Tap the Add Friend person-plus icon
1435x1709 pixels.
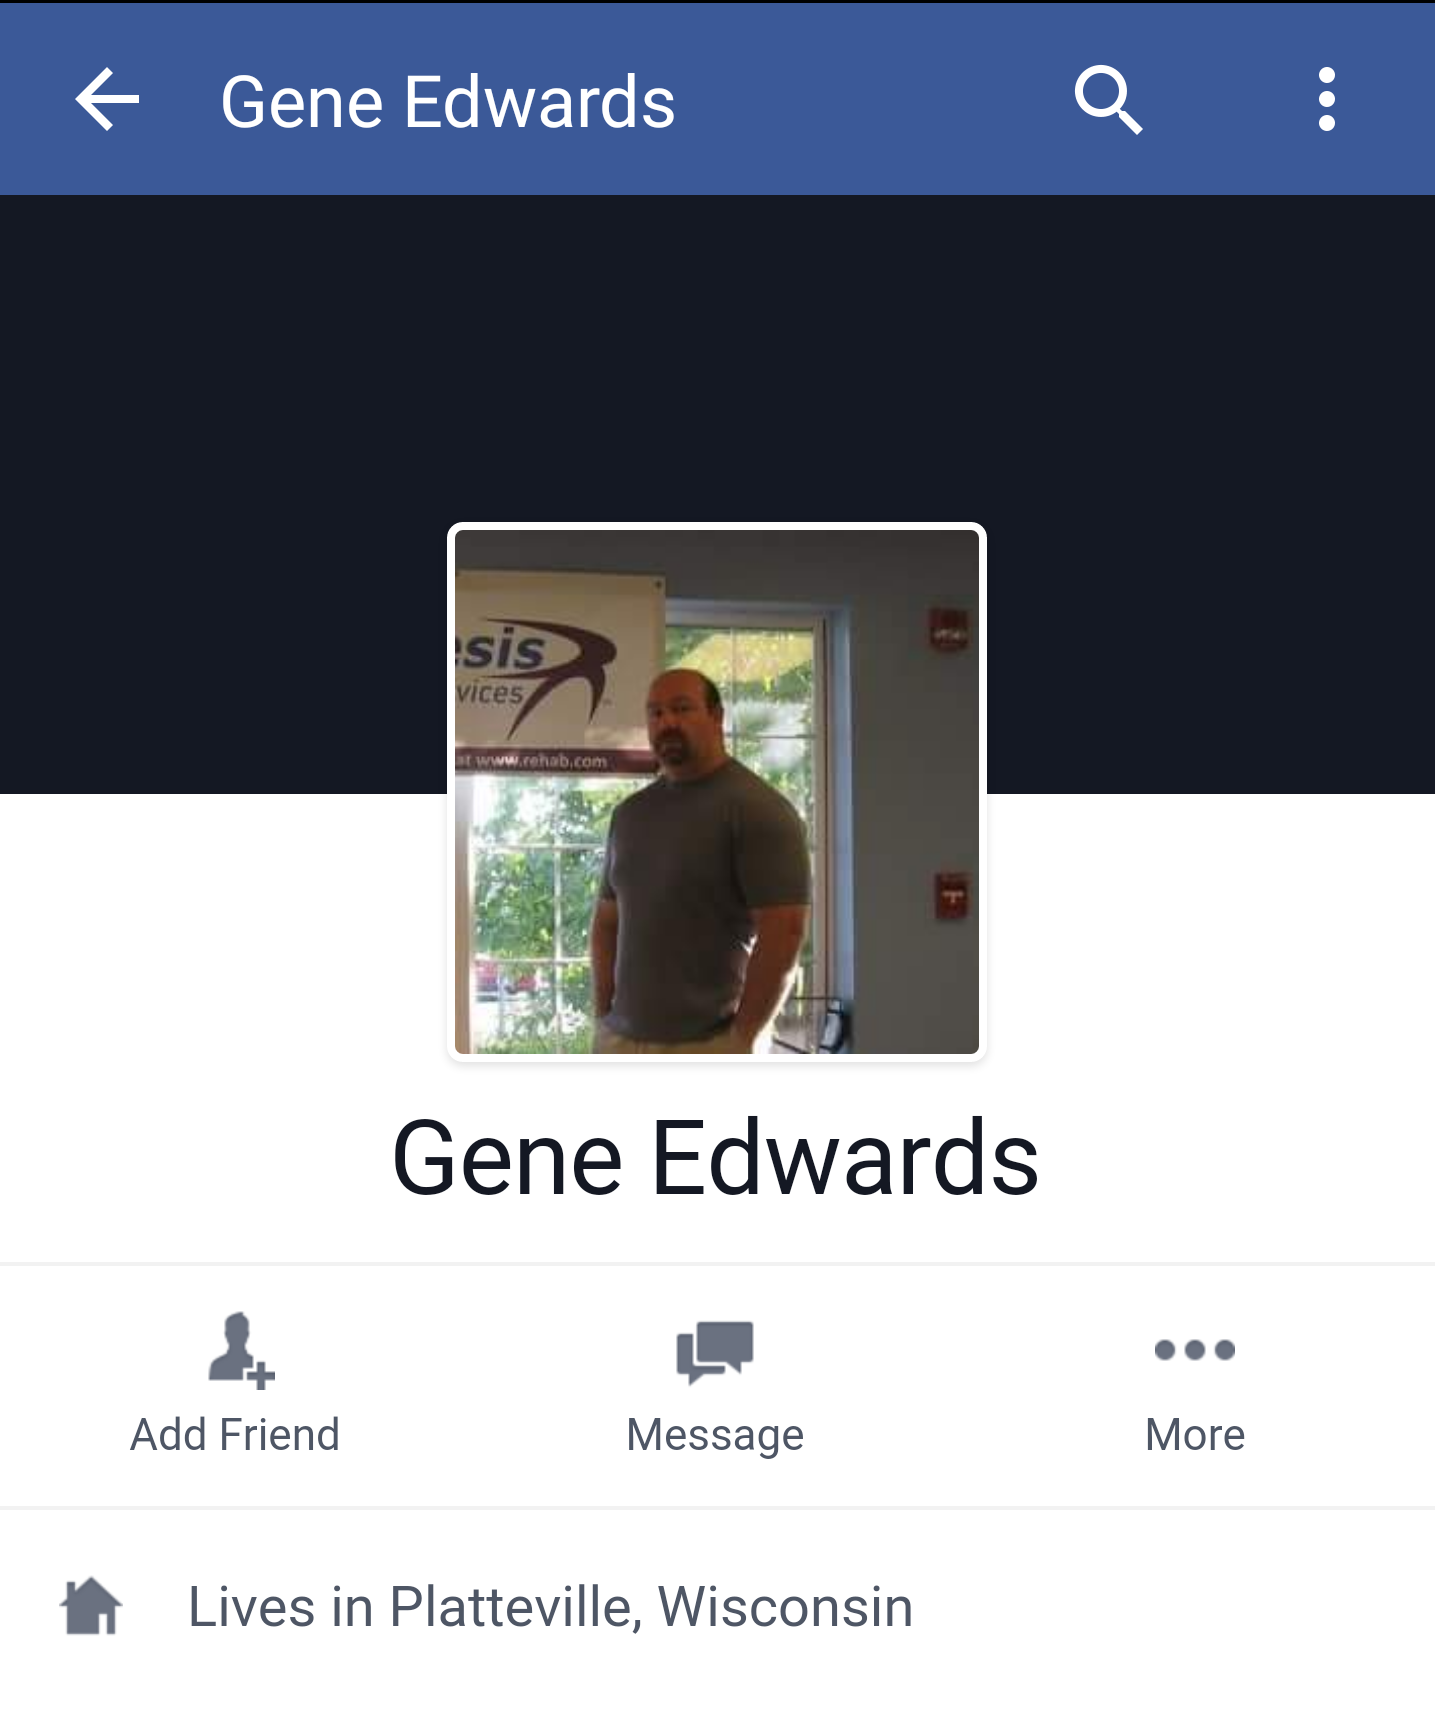coord(240,1350)
